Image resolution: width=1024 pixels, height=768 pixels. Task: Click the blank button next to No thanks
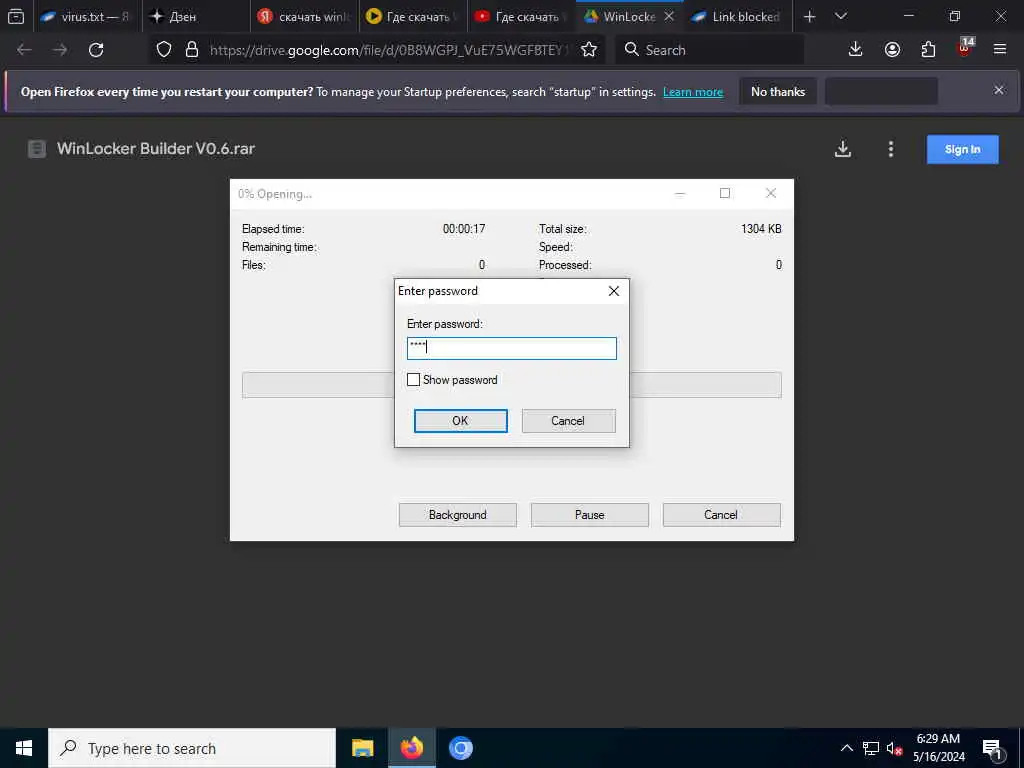[x=881, y=91]
